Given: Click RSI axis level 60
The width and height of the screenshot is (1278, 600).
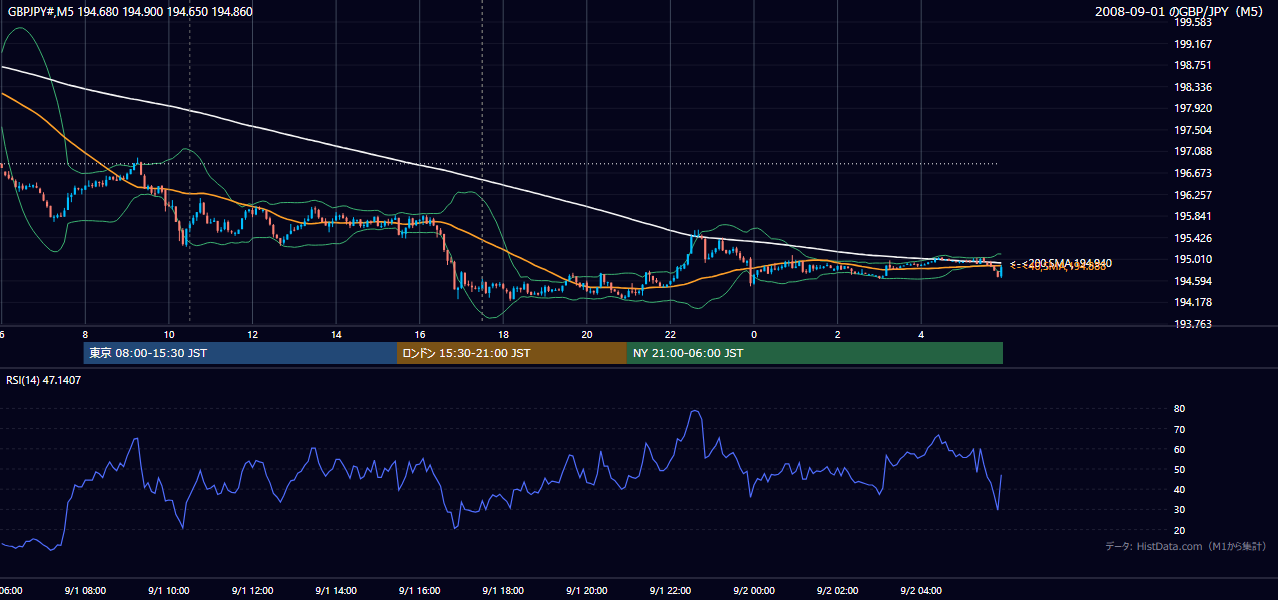Looking at the screenshot, I should tap(1179, 449).
